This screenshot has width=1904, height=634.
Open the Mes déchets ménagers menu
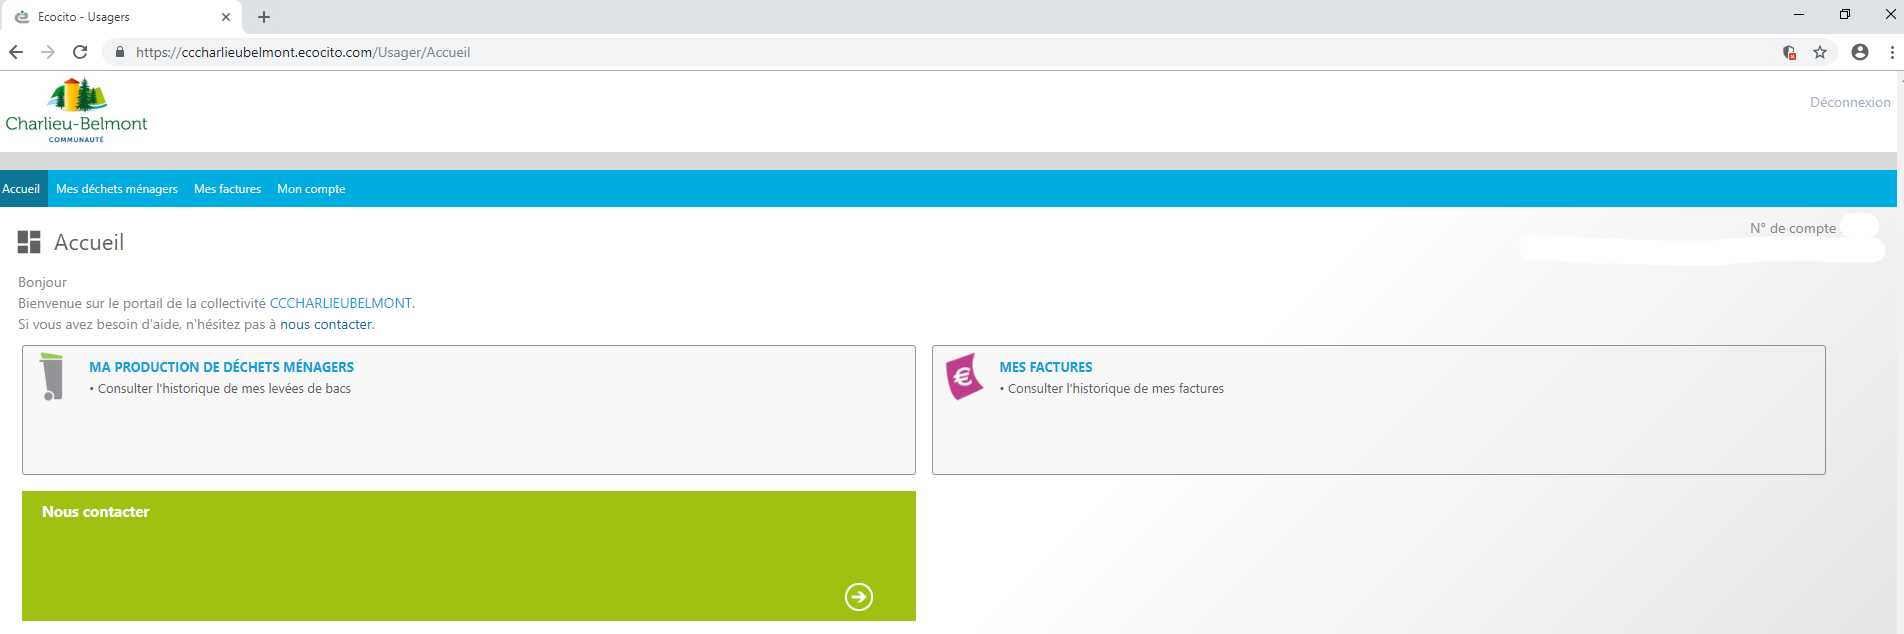[117, 189]
